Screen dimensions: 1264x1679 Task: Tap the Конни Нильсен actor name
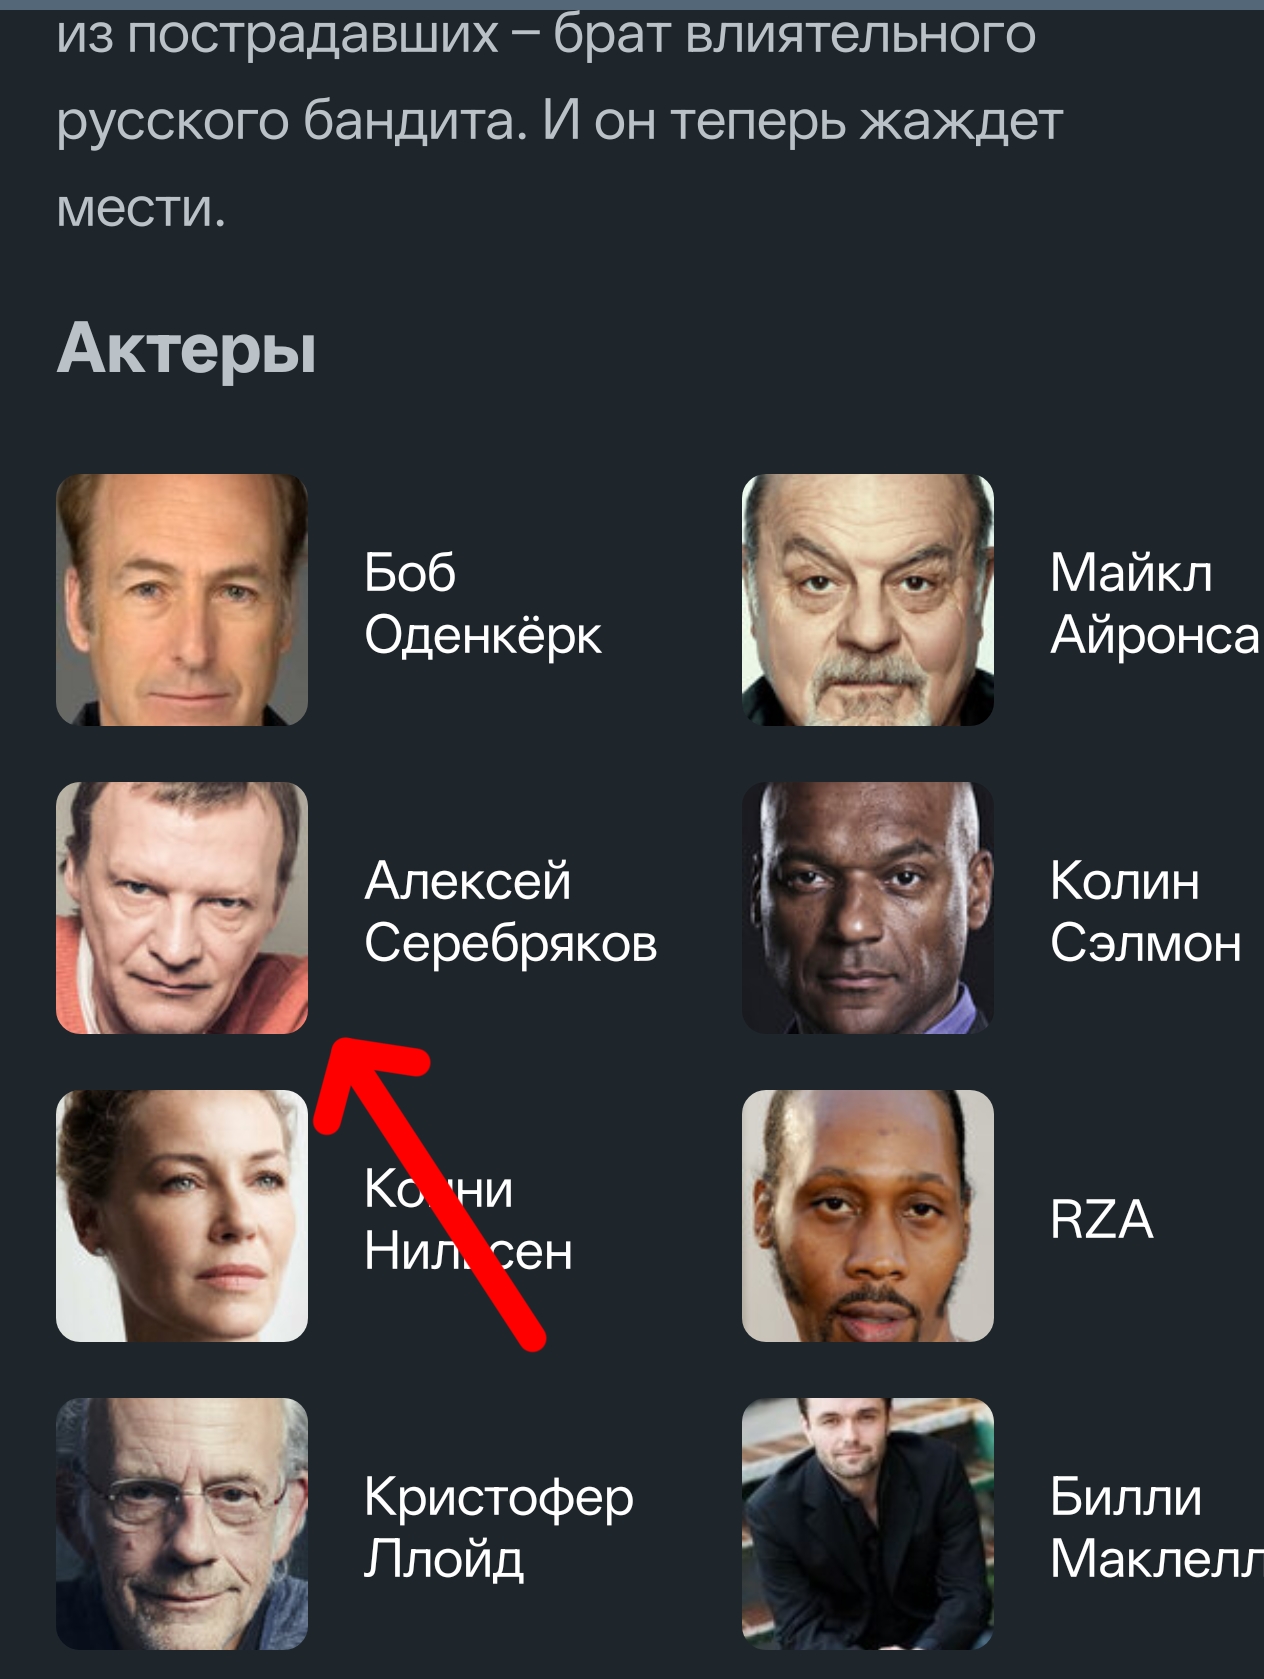468,1219
